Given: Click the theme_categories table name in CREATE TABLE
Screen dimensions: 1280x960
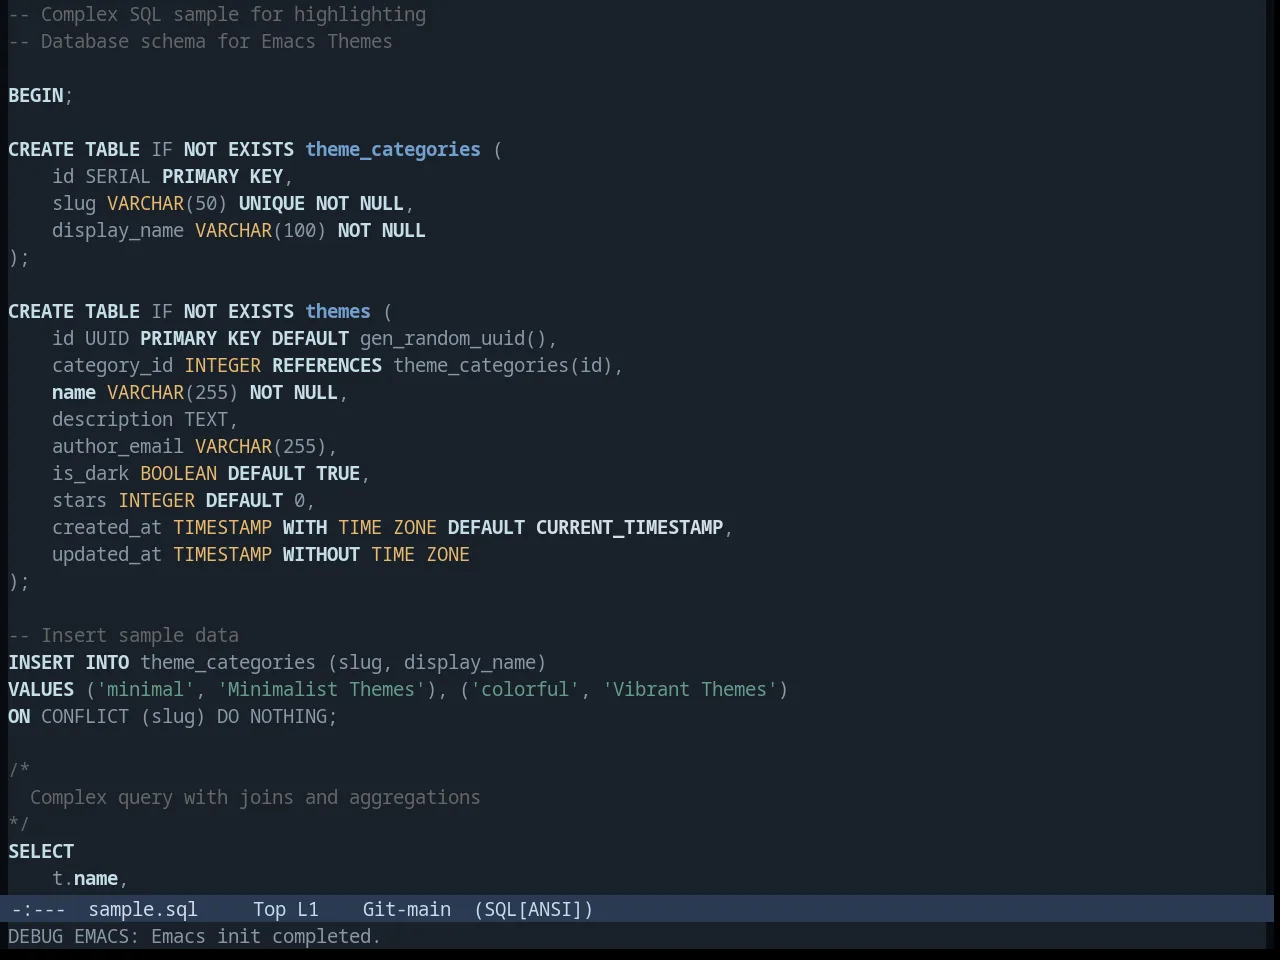Looking at the screenshot, I should (393, 149).
